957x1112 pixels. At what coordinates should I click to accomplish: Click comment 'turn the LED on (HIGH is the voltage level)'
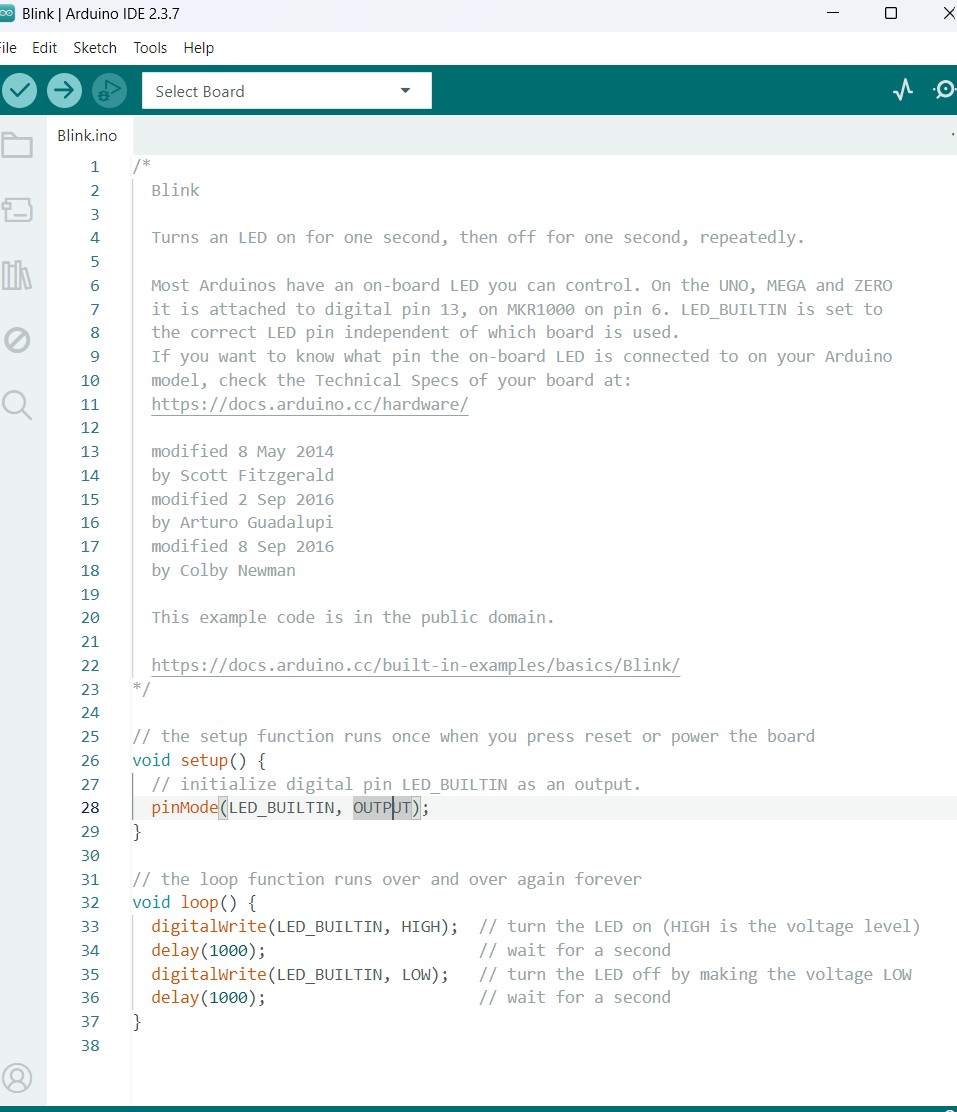714,926
